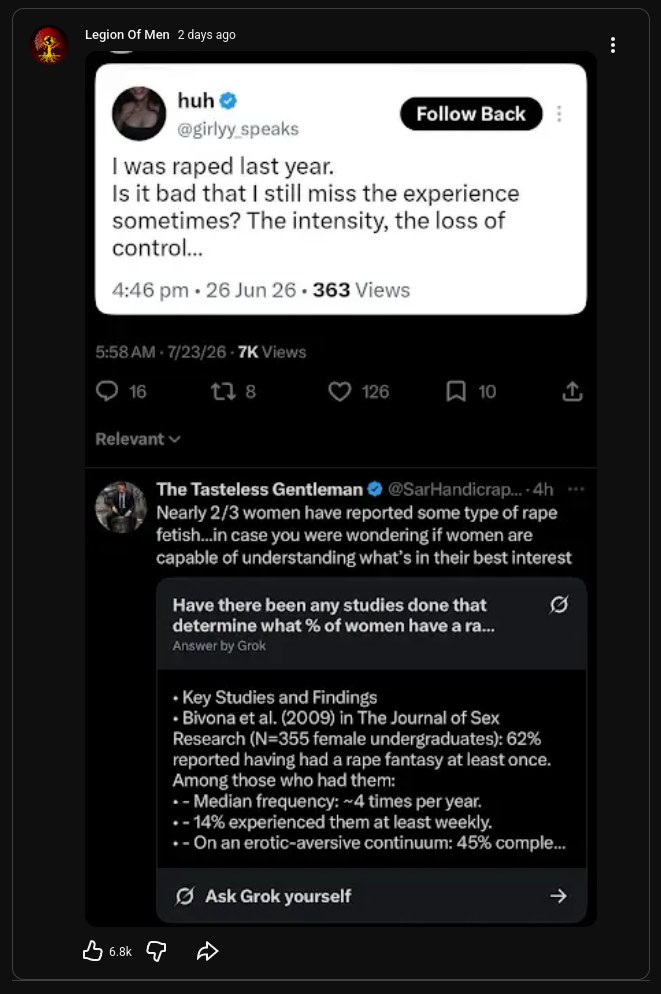Click the arrow beside Ask Grok yourself
Viewport: 661px width, 994px height.
coord(558,896)
